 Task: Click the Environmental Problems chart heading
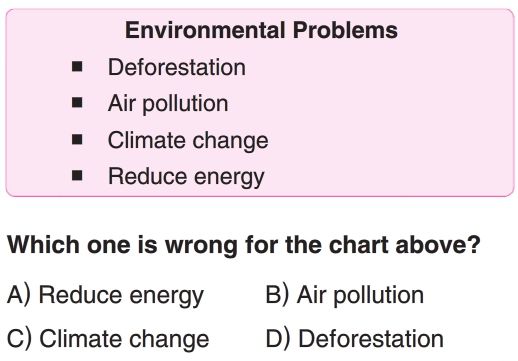261,30
